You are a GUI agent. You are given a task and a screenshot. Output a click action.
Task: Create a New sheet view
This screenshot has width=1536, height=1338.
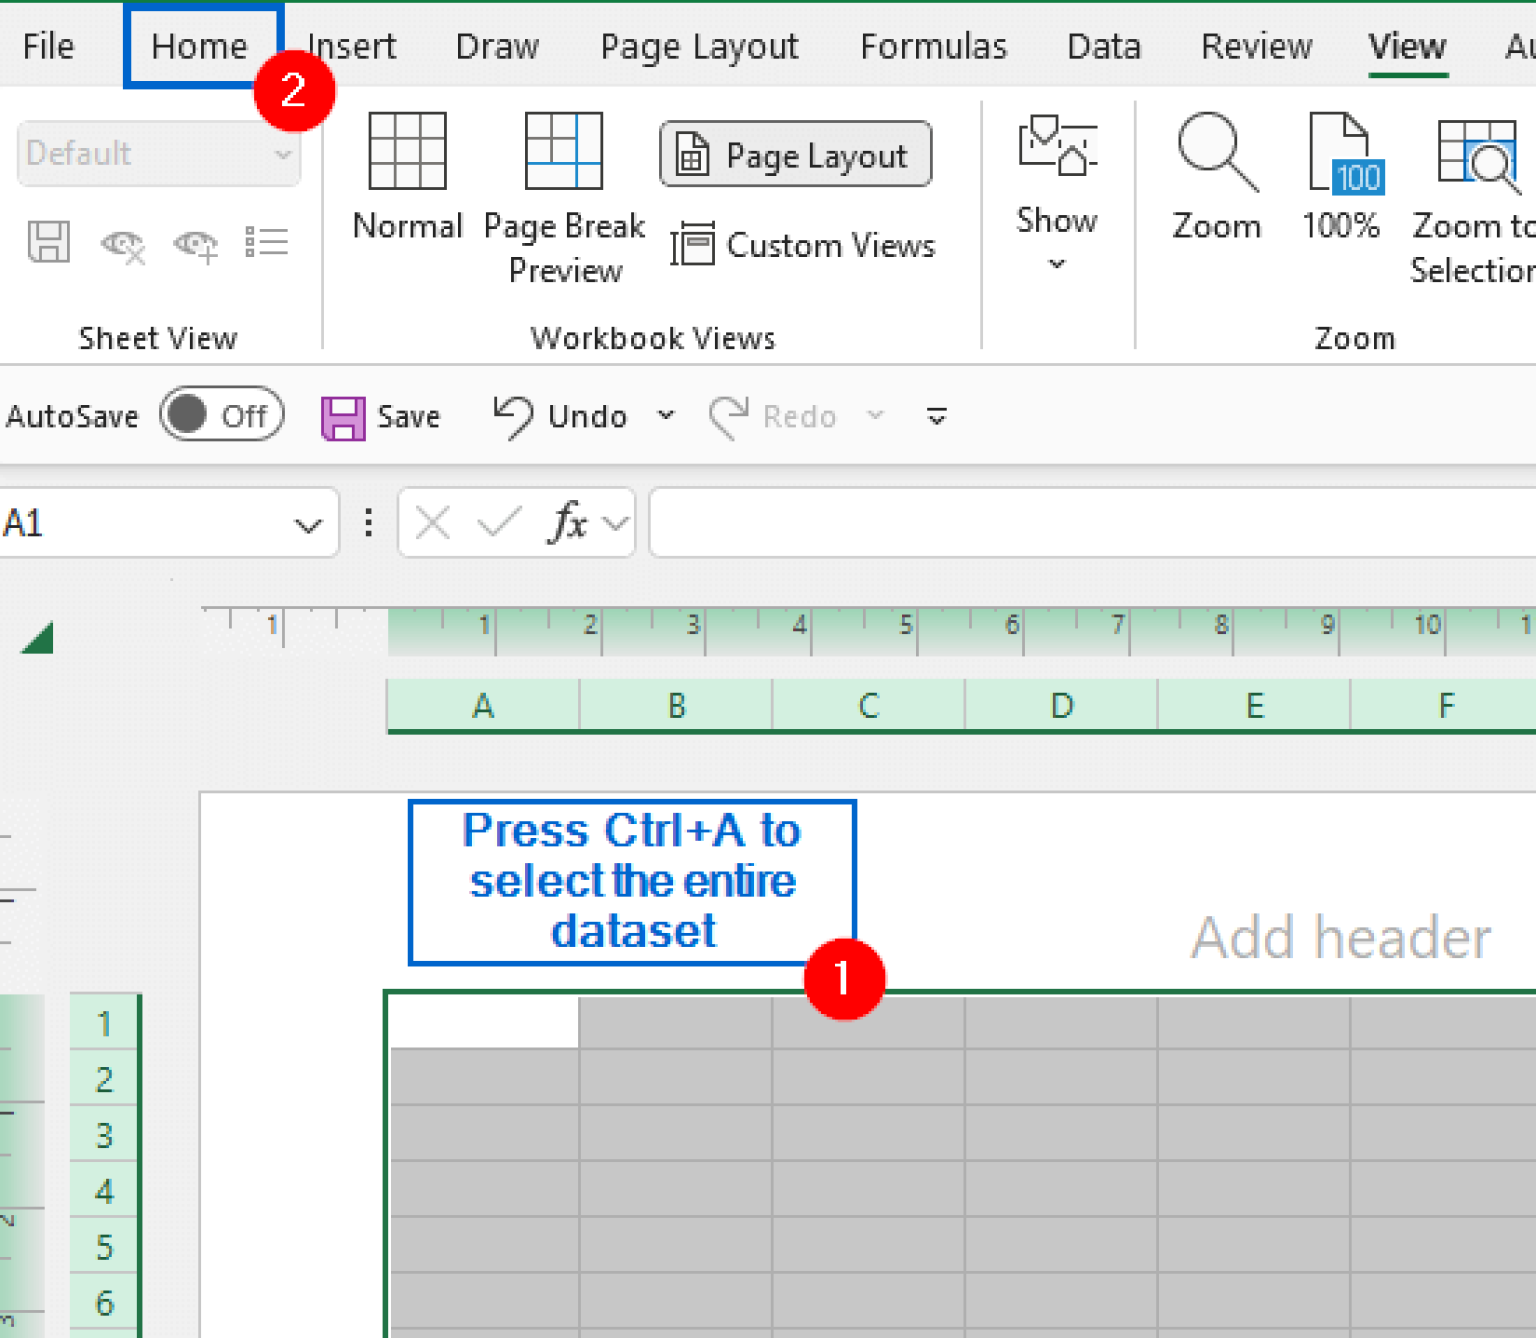[x=196, y=243]
